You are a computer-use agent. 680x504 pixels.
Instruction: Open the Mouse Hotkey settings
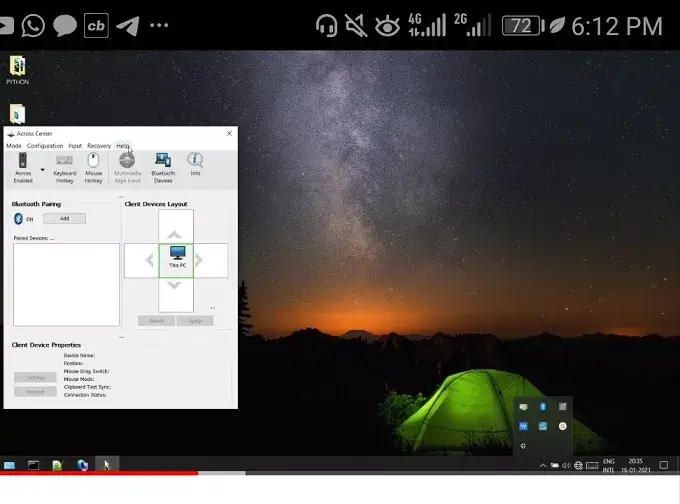coord(93,168)
